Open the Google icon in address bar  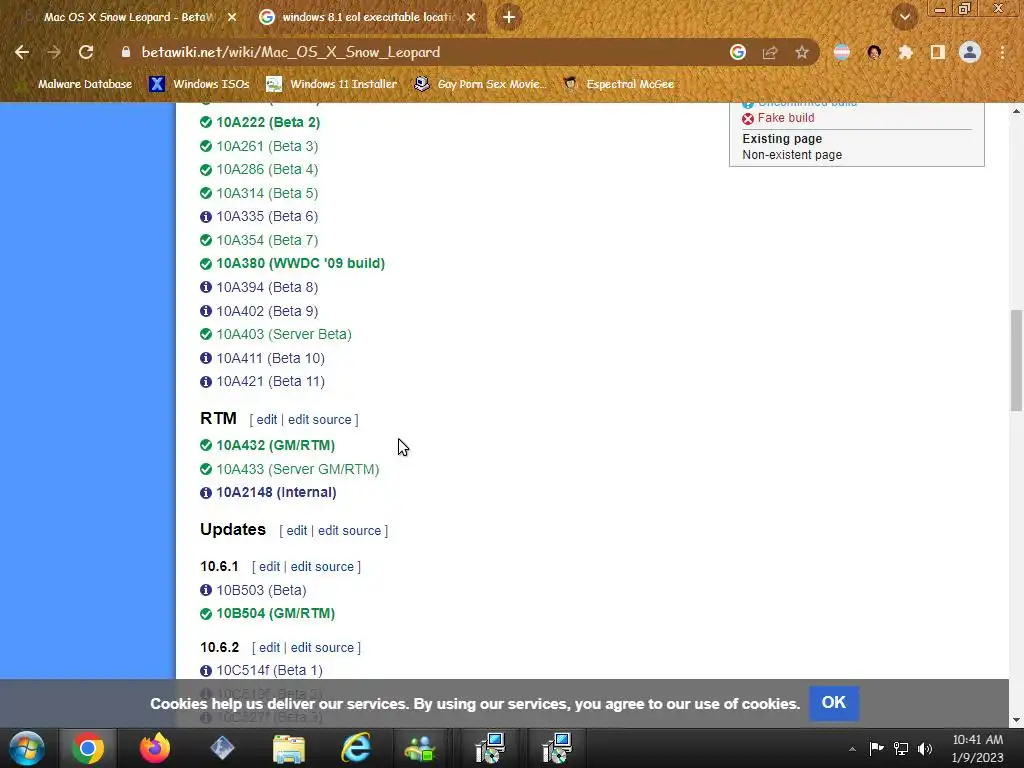738,52
